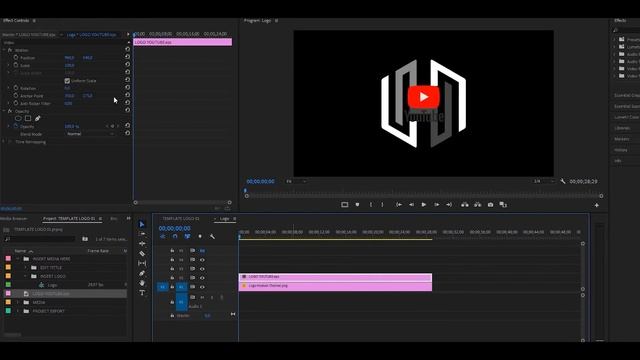Expand EDIT TITTLE bin

click(26, 268)
